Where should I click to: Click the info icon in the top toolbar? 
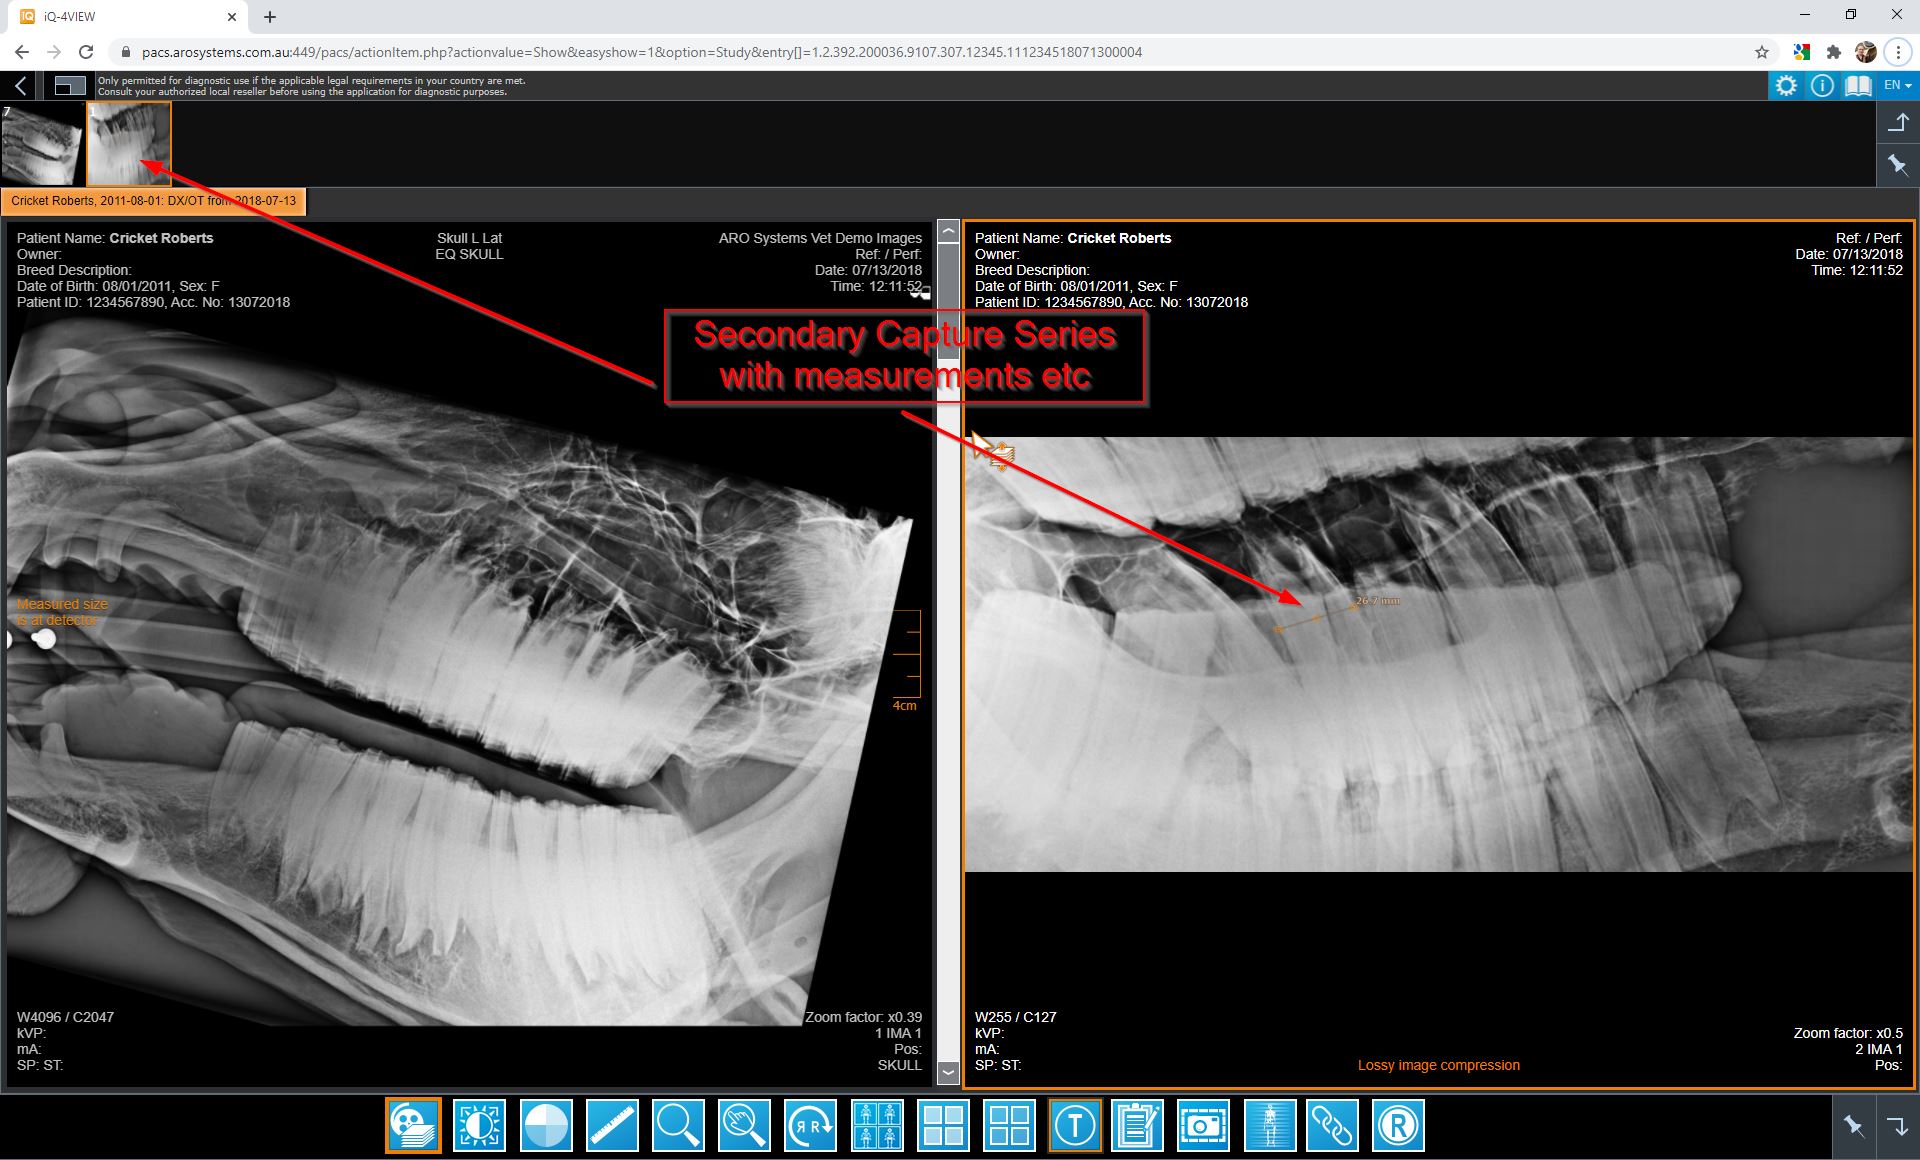(1822, 85)
